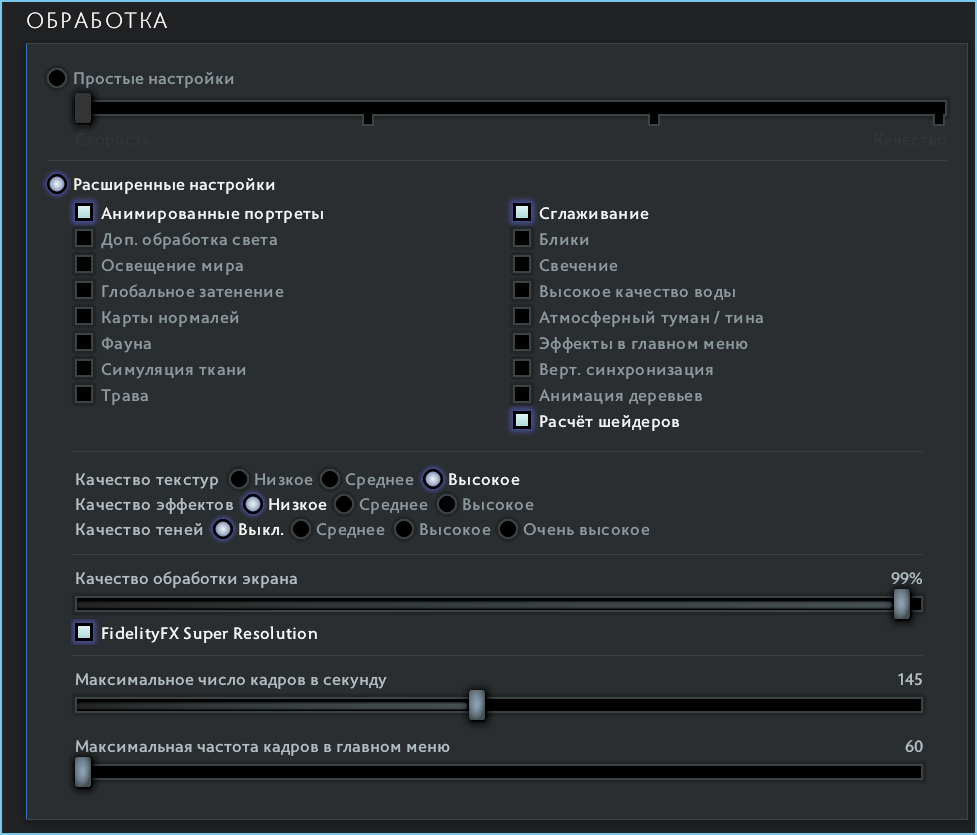Toggle Анимированные портреты checkbox
This screenshot has height=835, width=977.
[84, 213]
